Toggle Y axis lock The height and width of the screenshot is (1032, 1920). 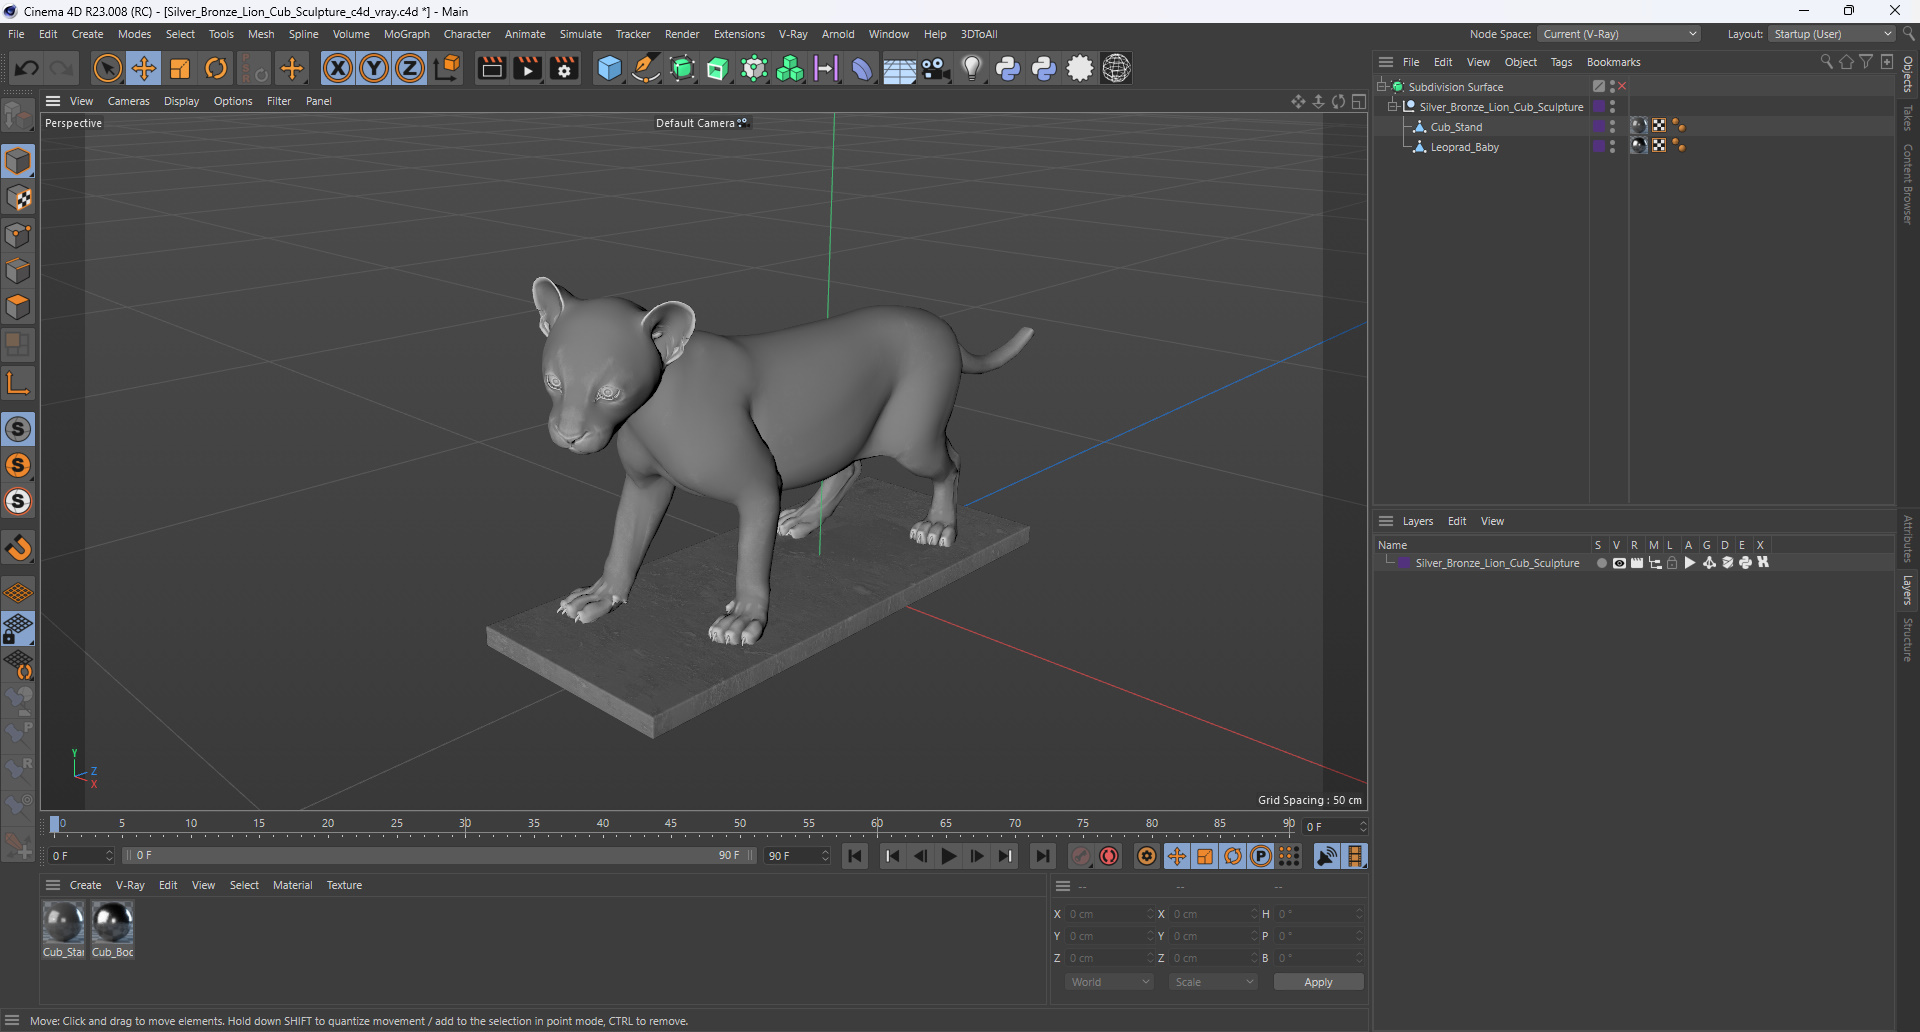pos(374,68)
